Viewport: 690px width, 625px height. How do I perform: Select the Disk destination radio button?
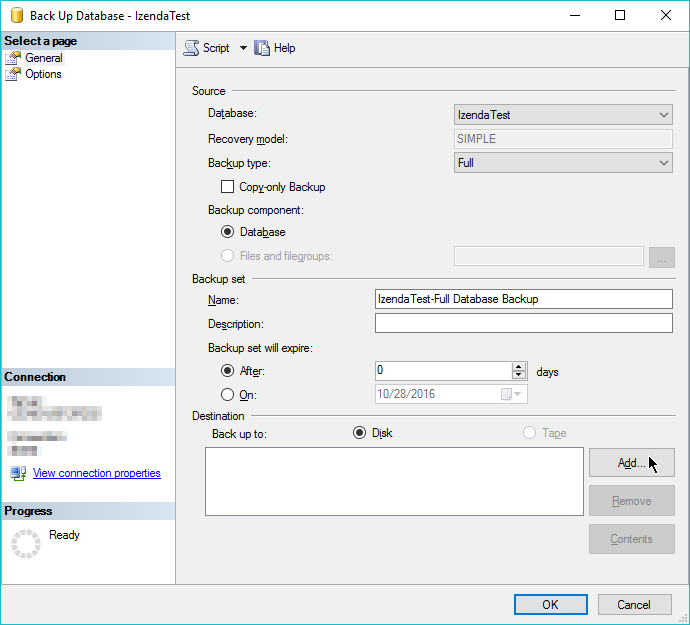point(359,433)
